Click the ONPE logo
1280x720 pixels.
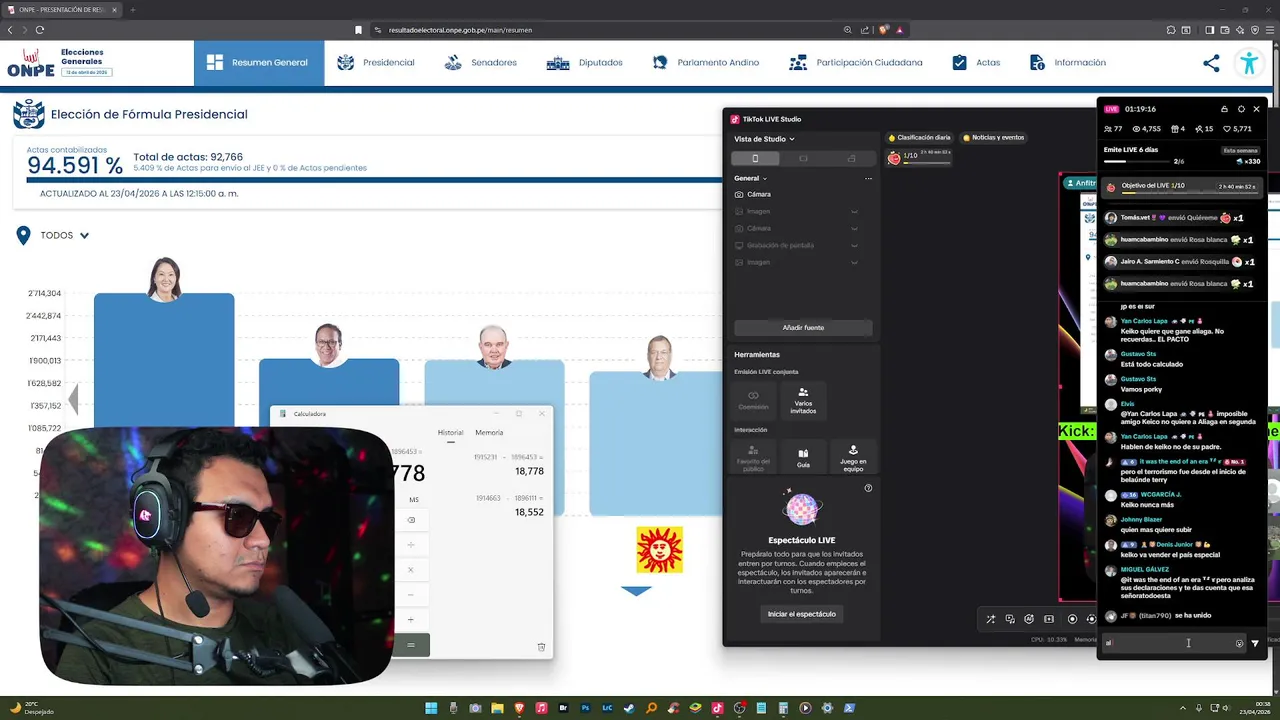(31, 63)
